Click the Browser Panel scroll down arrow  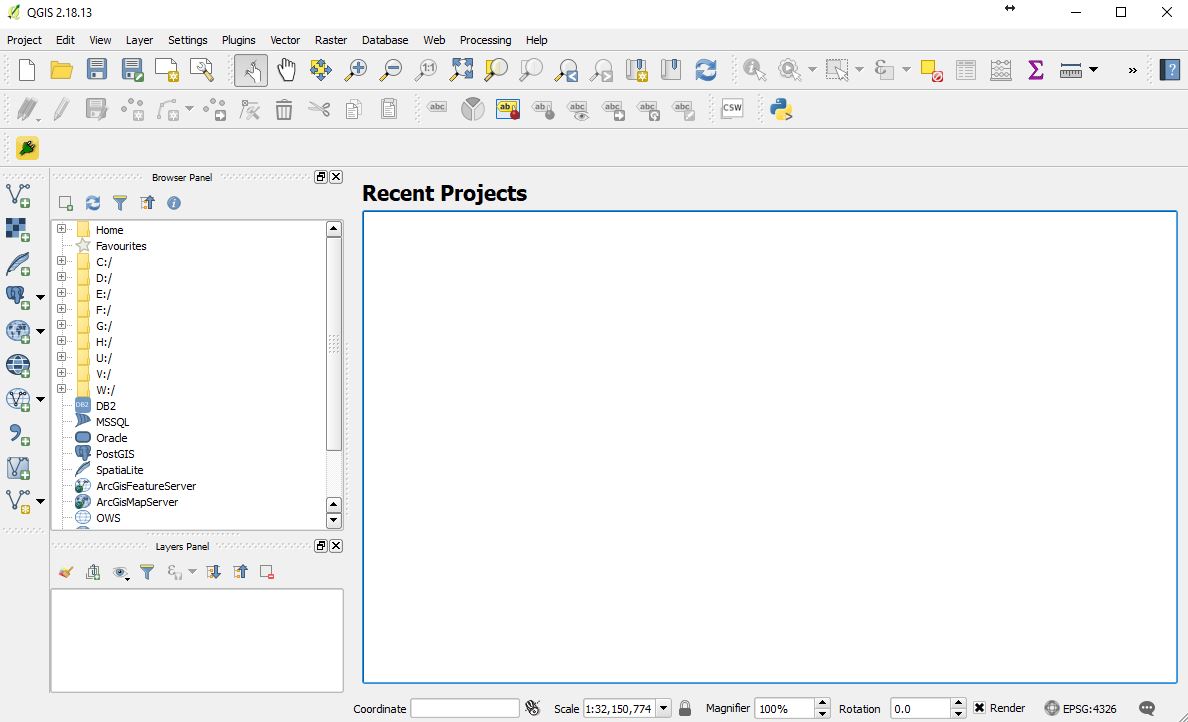[333, 520]
